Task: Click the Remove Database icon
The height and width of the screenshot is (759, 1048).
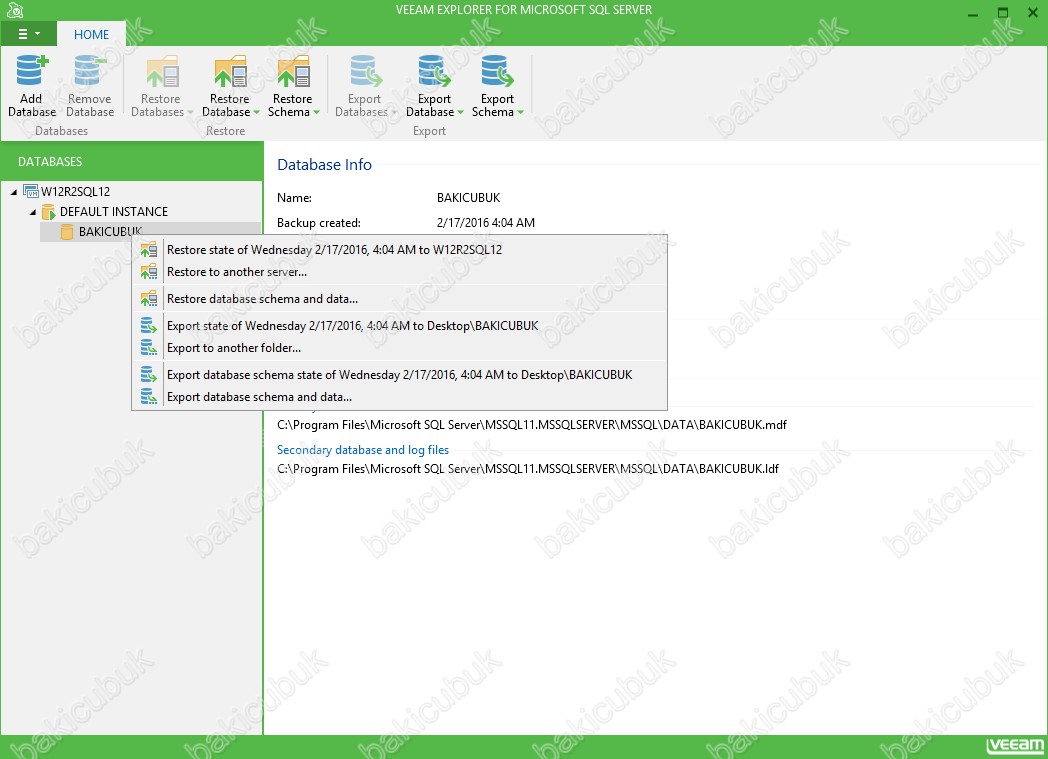Action: pyautogui.click(x=90, y=71)
